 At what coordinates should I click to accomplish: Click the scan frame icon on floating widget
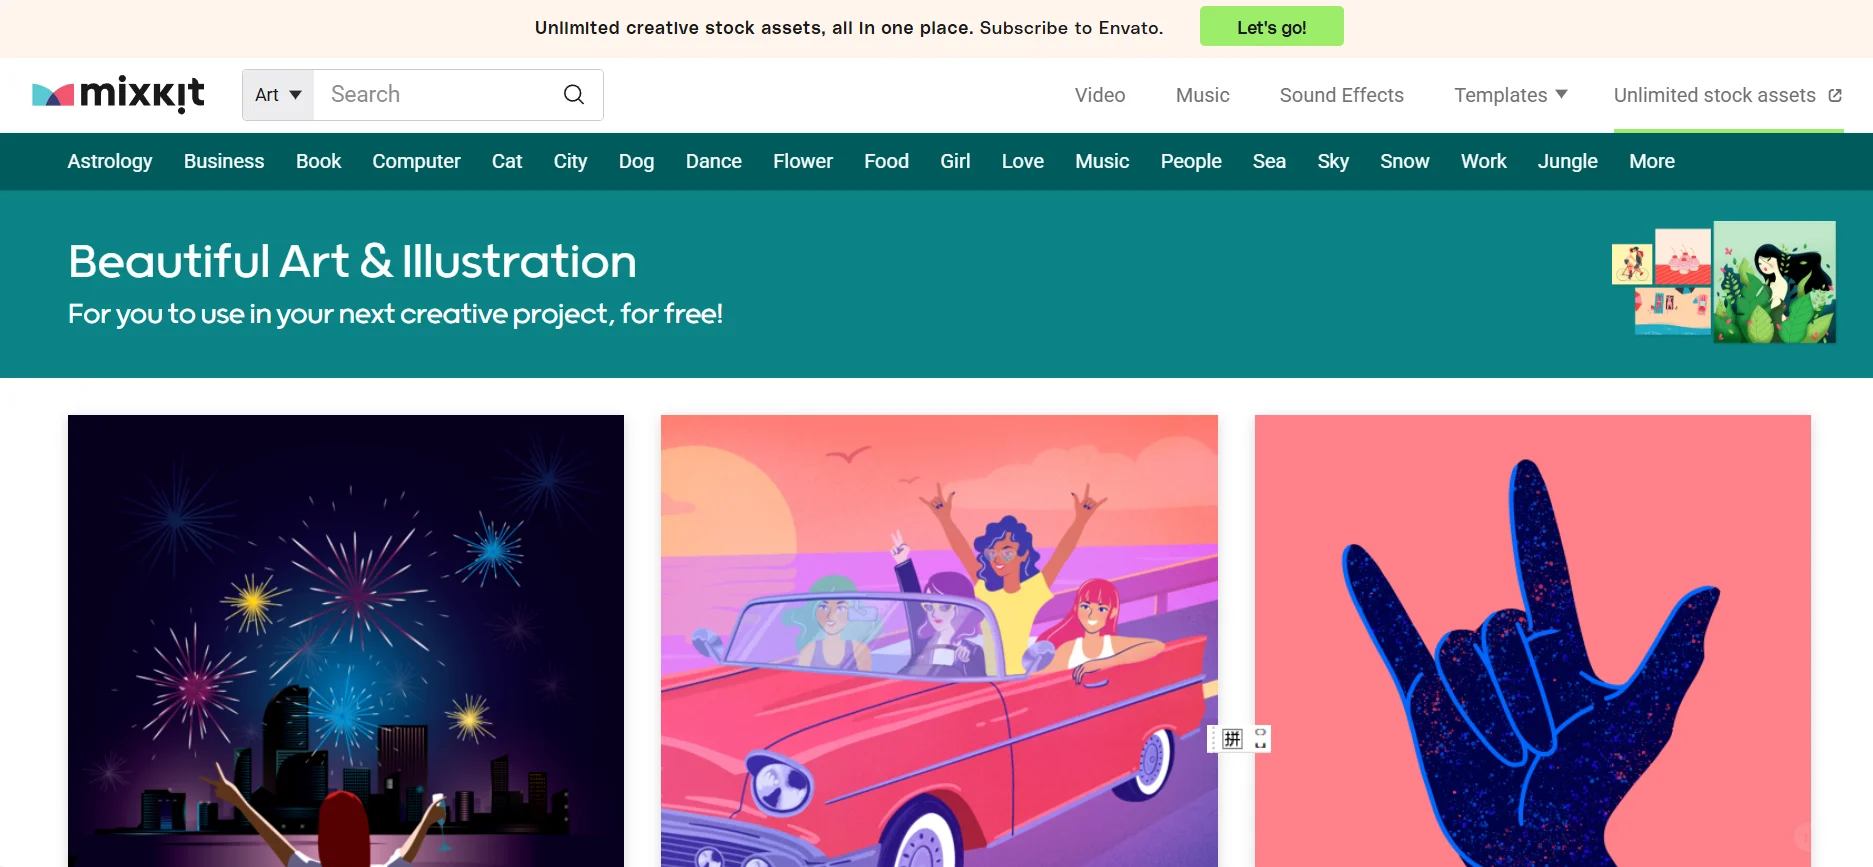tap(1260, 739)
